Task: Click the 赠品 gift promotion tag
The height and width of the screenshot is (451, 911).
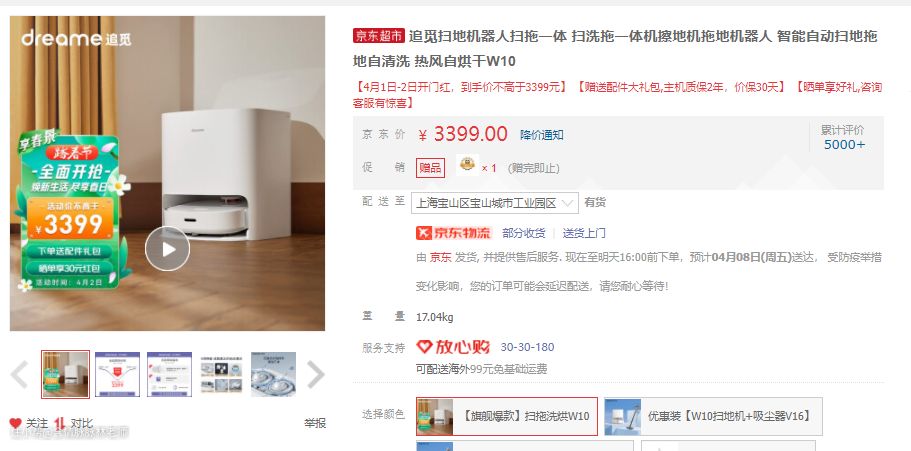Action: [431, 168]
